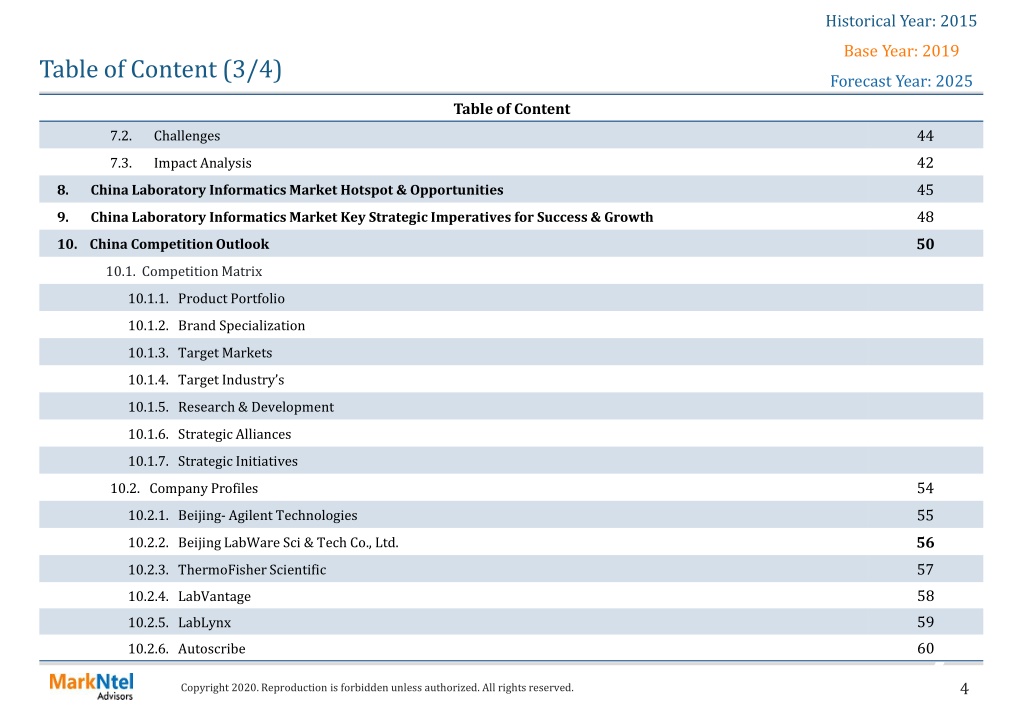The width and height of the screenshot is (1023, 708).
Task: Click page number 42 for Impact Analysis
Action: (x=925, y=163)
